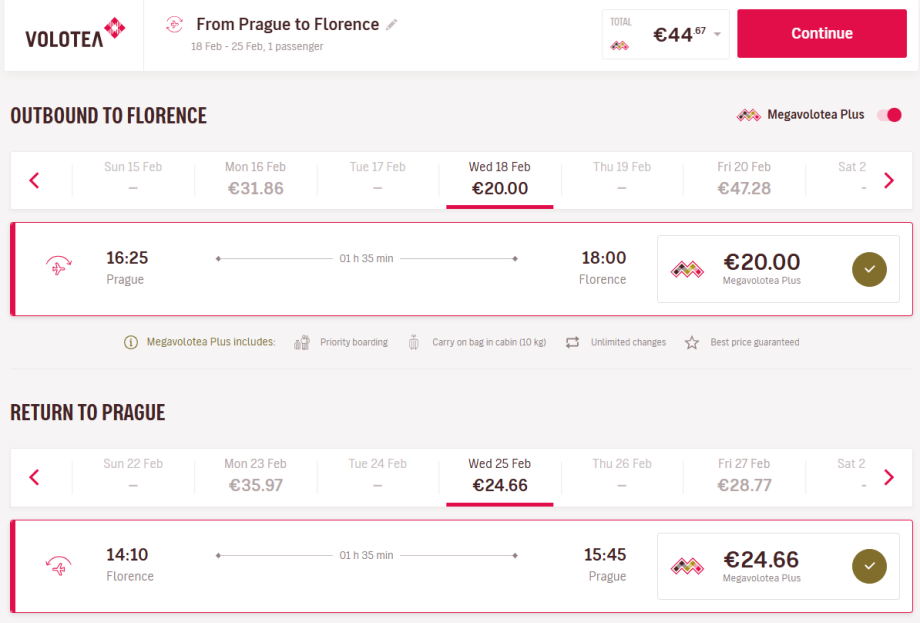This screenshot has width=920, height=623.
Task: Click the outbound flight departure plane icon
Action: 58,268
